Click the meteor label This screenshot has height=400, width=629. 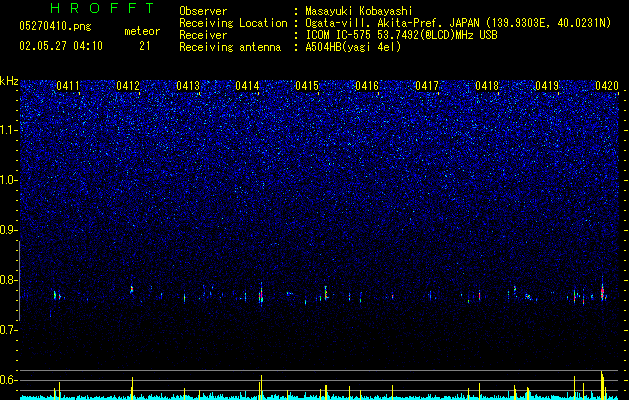click(x=142, y=31)
